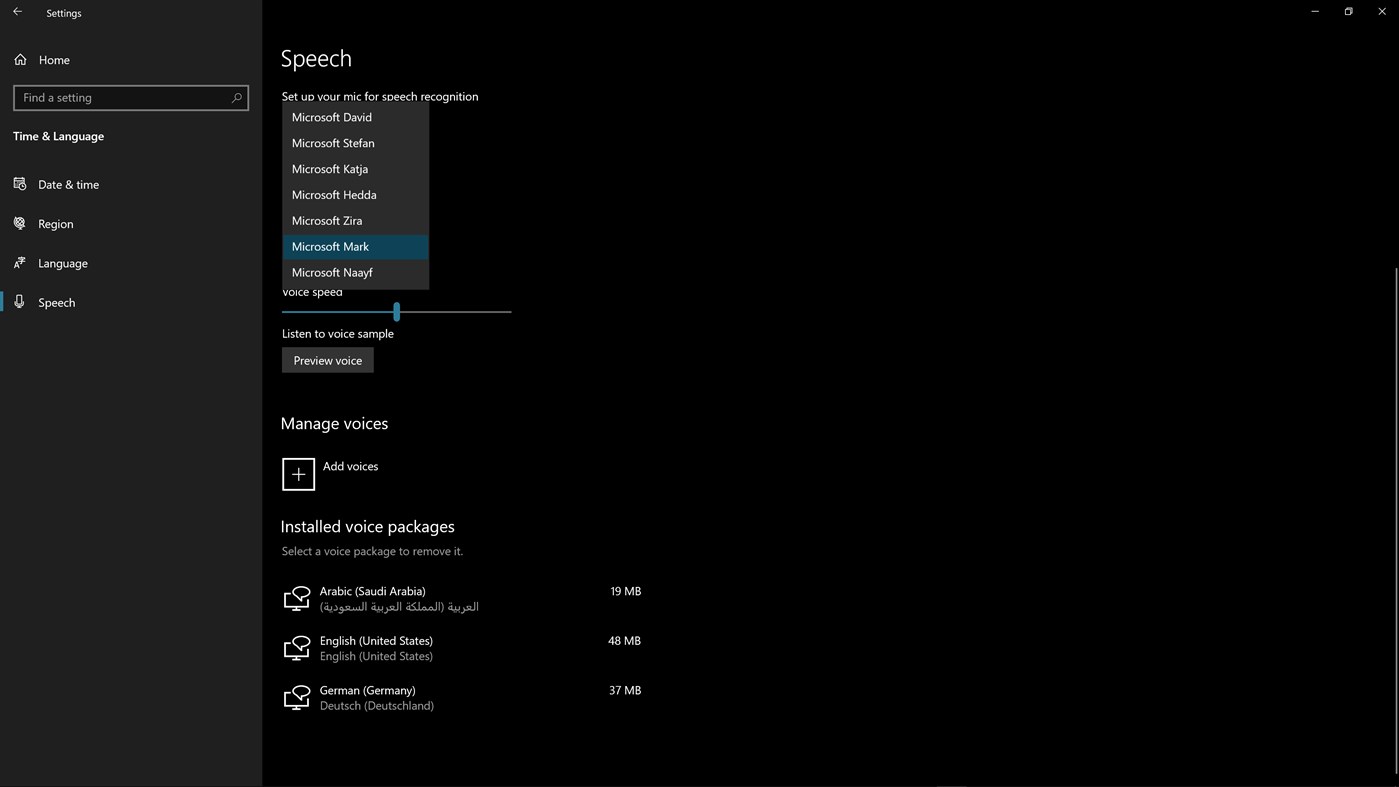Choose Microsoft Hedda voice
Screen dimensions: 1399x787
click(x=355, y=195)
